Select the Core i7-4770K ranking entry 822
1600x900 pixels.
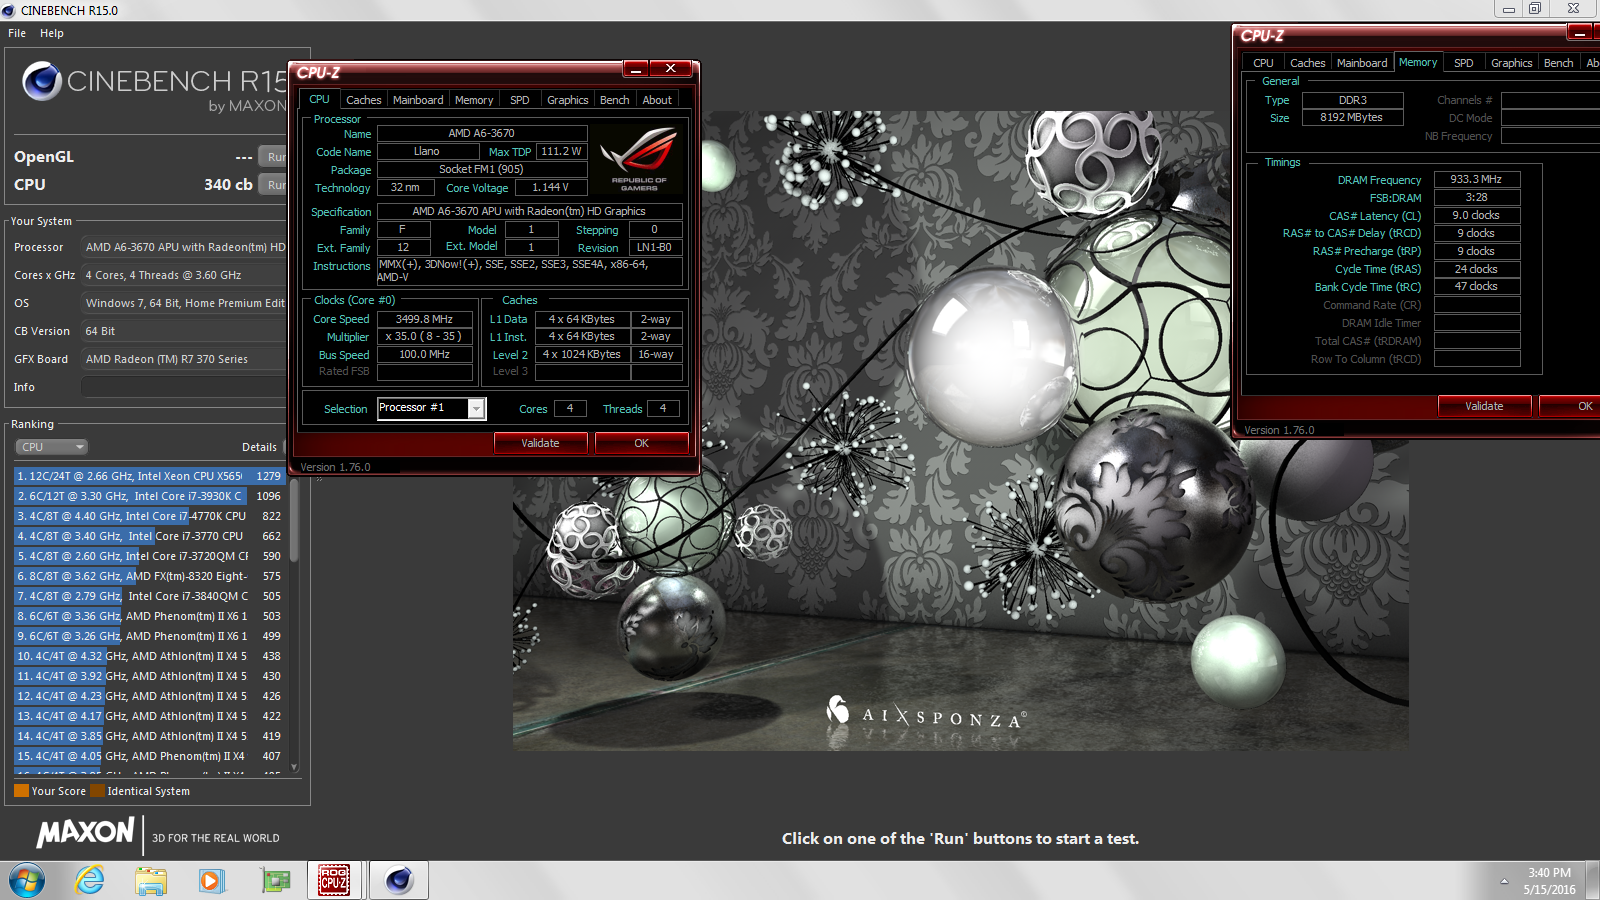150,516
